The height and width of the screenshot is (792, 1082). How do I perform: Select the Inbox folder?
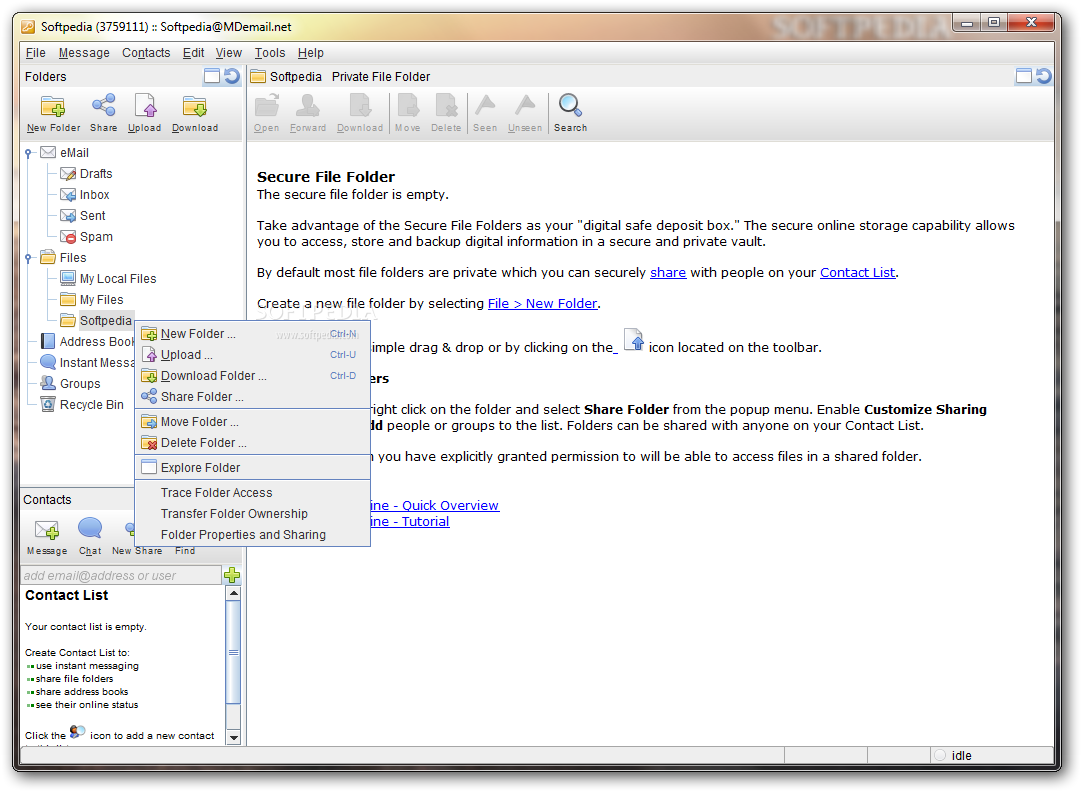coord(85,195)
